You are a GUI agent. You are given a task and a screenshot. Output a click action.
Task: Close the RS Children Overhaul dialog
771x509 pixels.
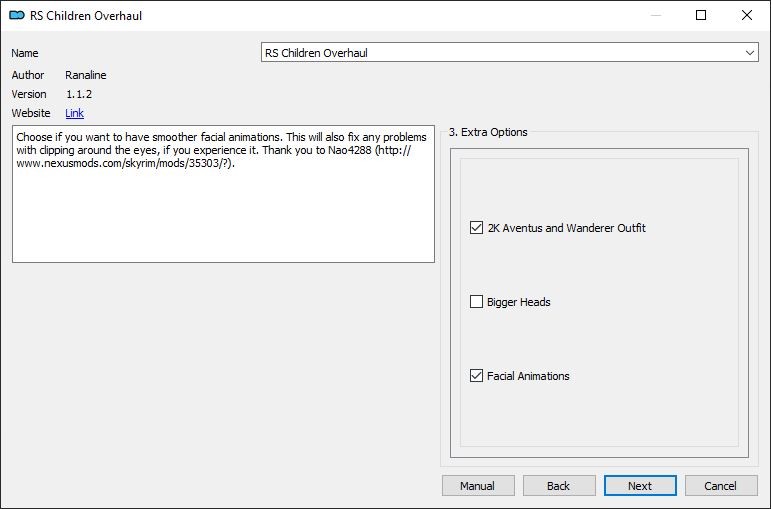(746, 15)
